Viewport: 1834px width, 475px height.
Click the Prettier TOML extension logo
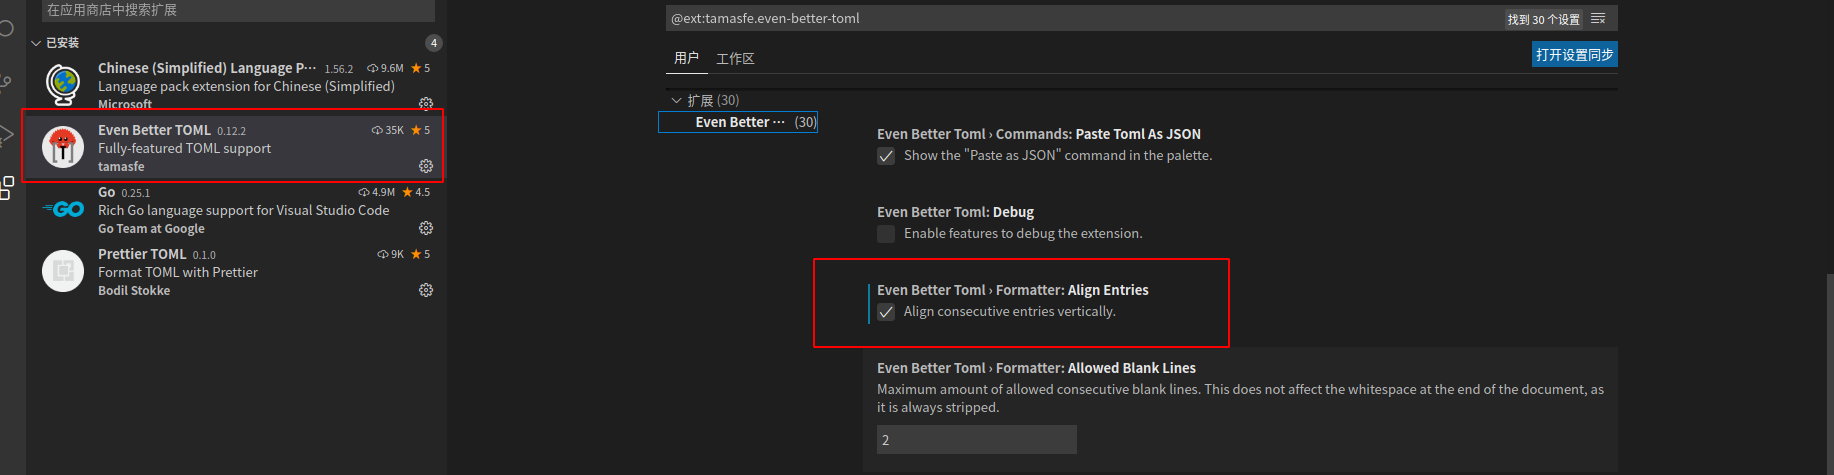pyautogui.click(x=63, y=271)
